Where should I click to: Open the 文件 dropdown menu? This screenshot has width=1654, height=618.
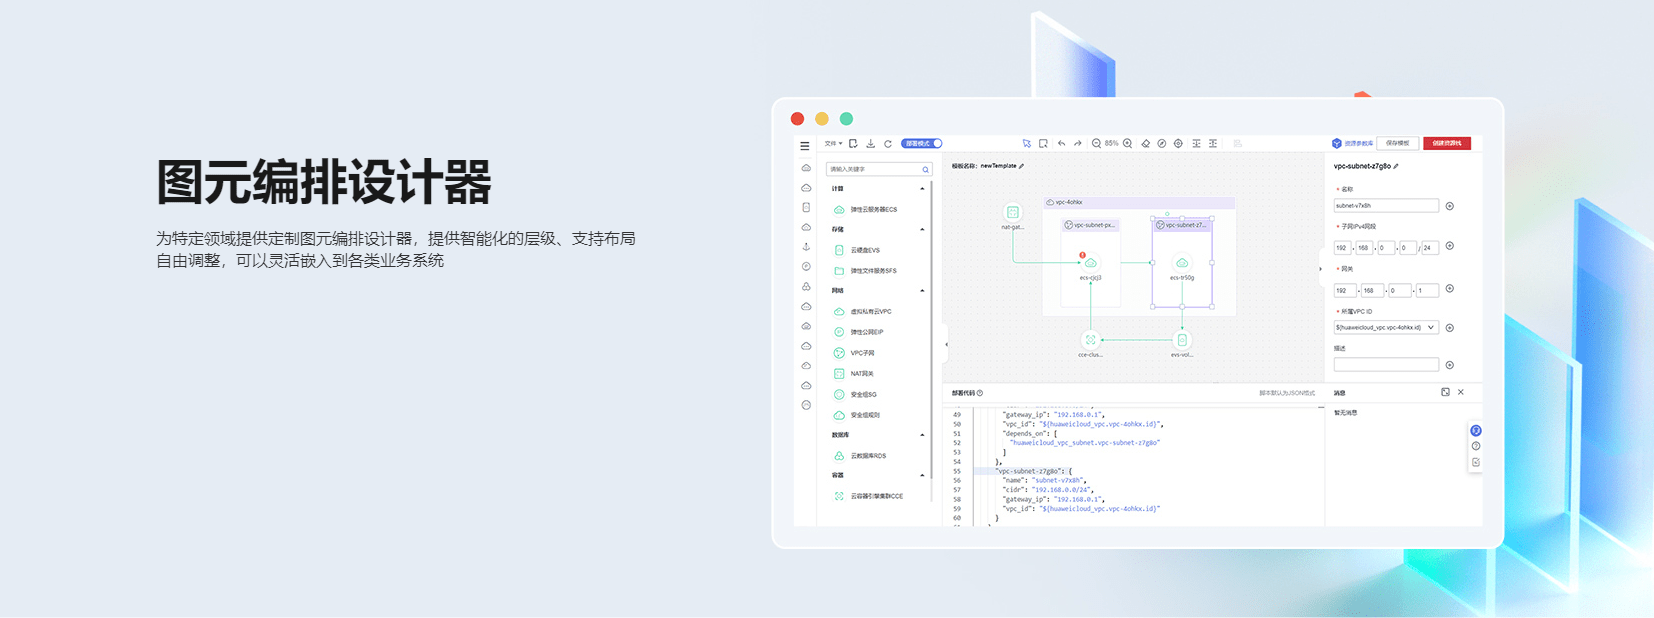pyautogui.click(x=832, y=144)
